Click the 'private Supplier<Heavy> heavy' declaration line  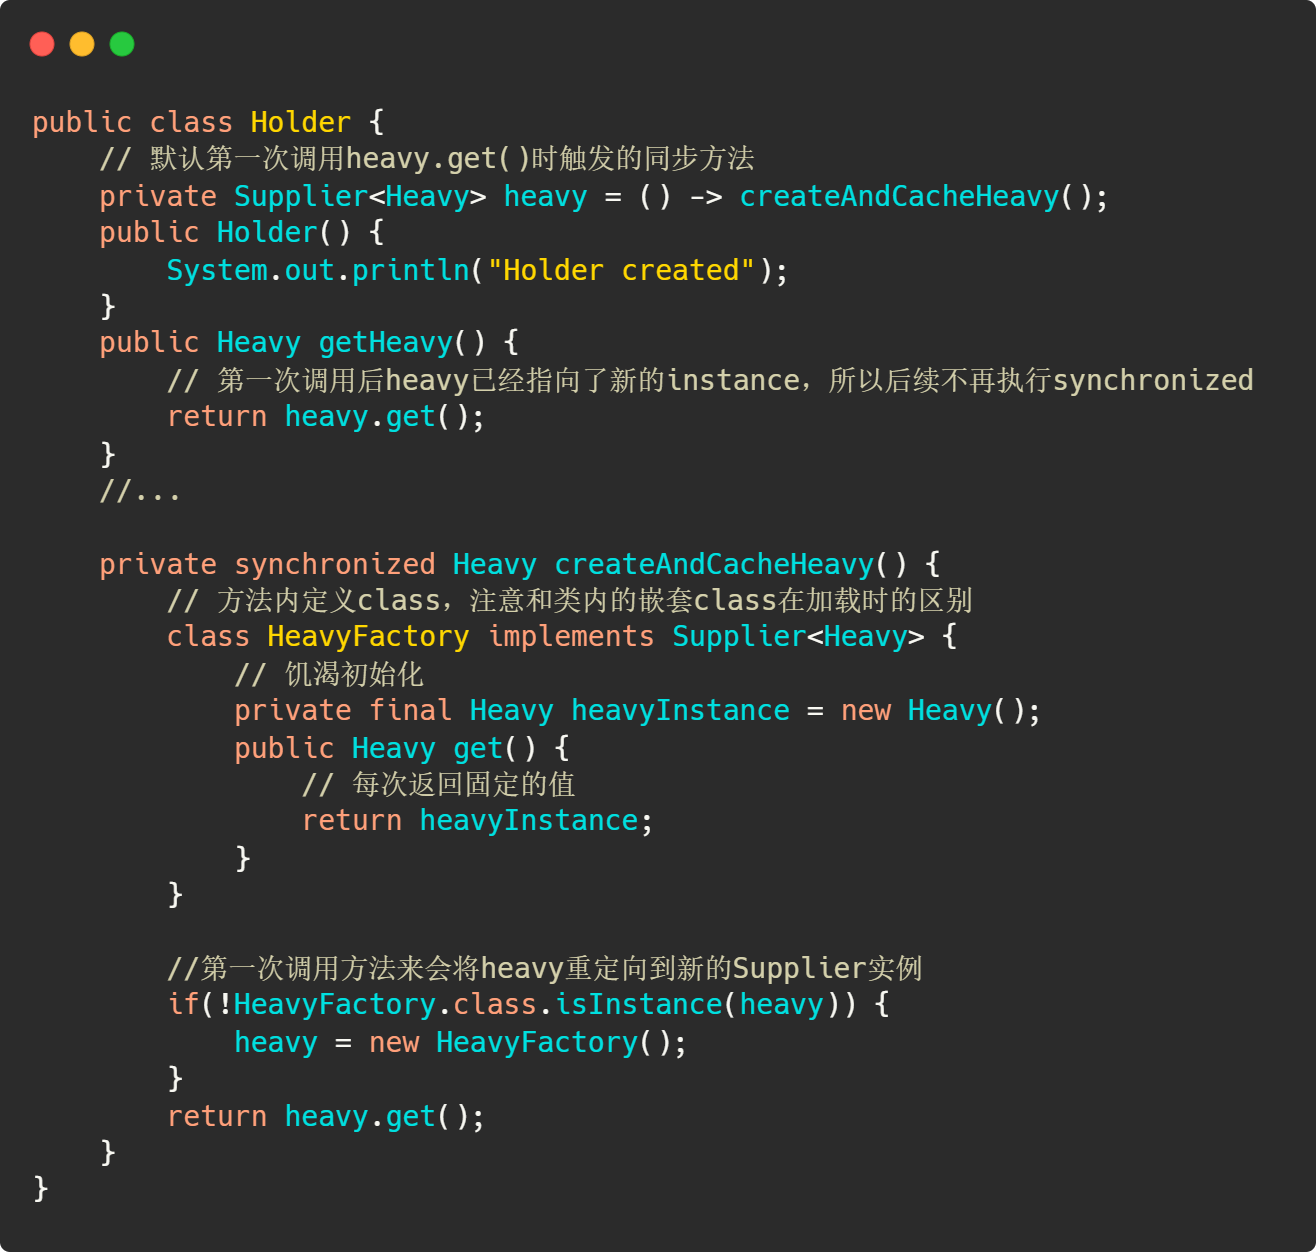[x=604, y=196]
